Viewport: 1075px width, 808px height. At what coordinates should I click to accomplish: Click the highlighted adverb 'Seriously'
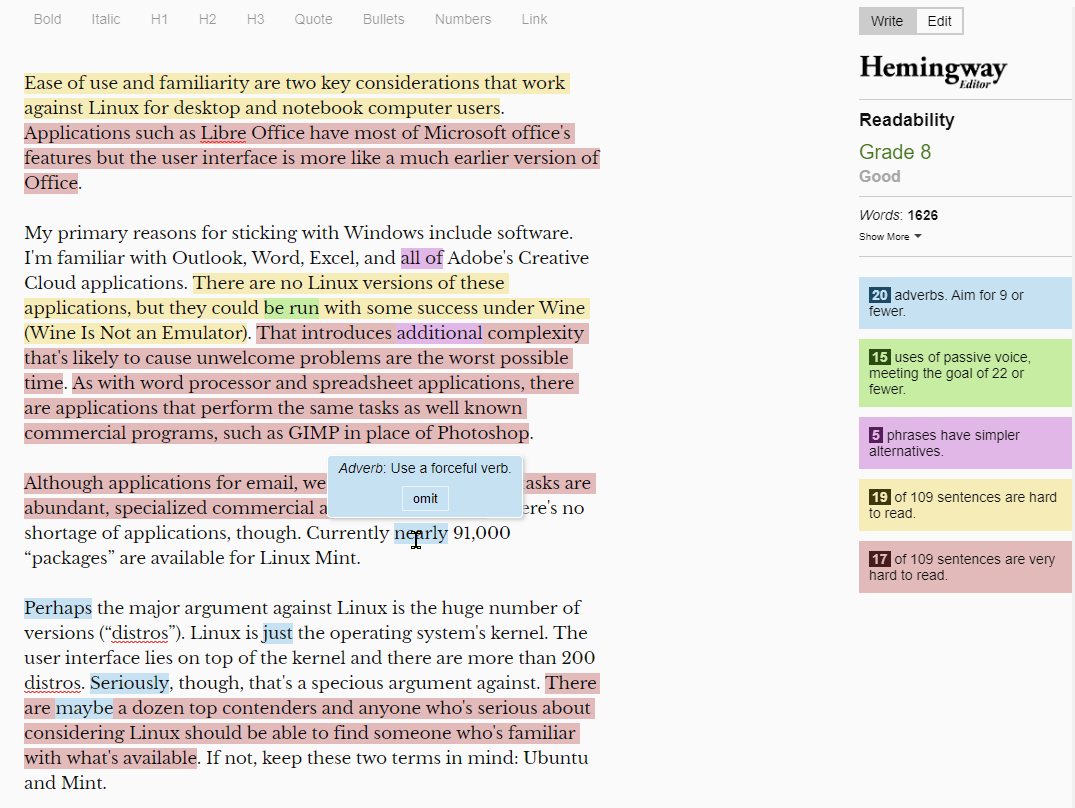point(130,683)
